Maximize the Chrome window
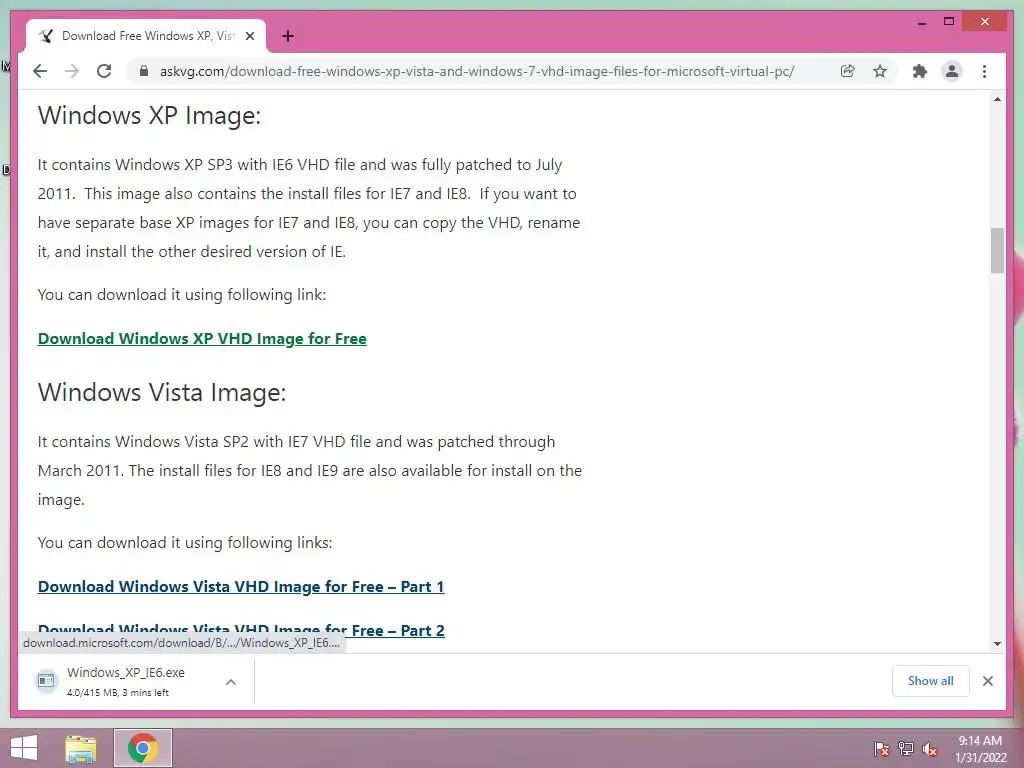Screen dimensions: 1024x768 (x=949, y=22)
